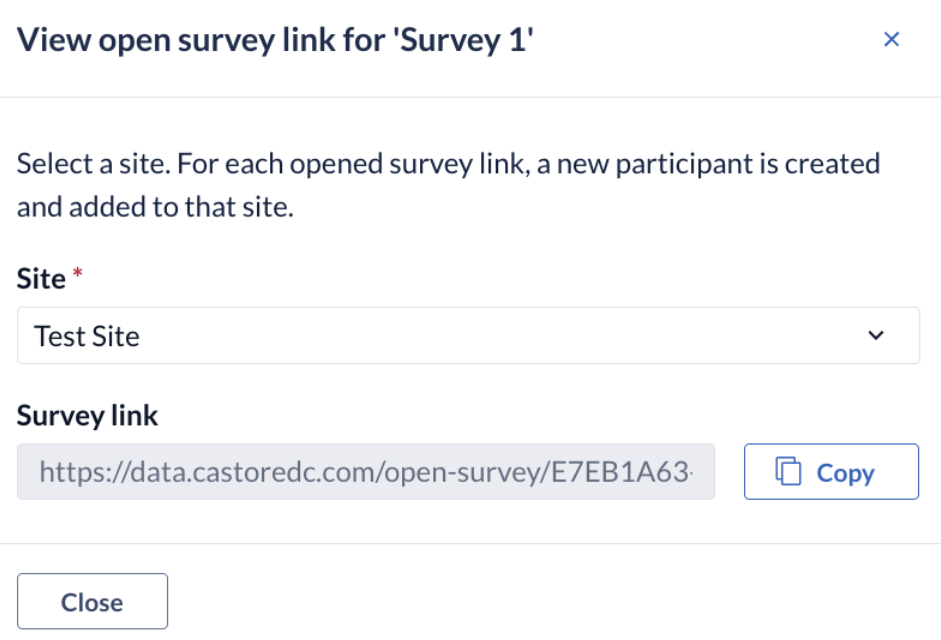Copy the survey link with the Copy button

[x=831, y=471]
